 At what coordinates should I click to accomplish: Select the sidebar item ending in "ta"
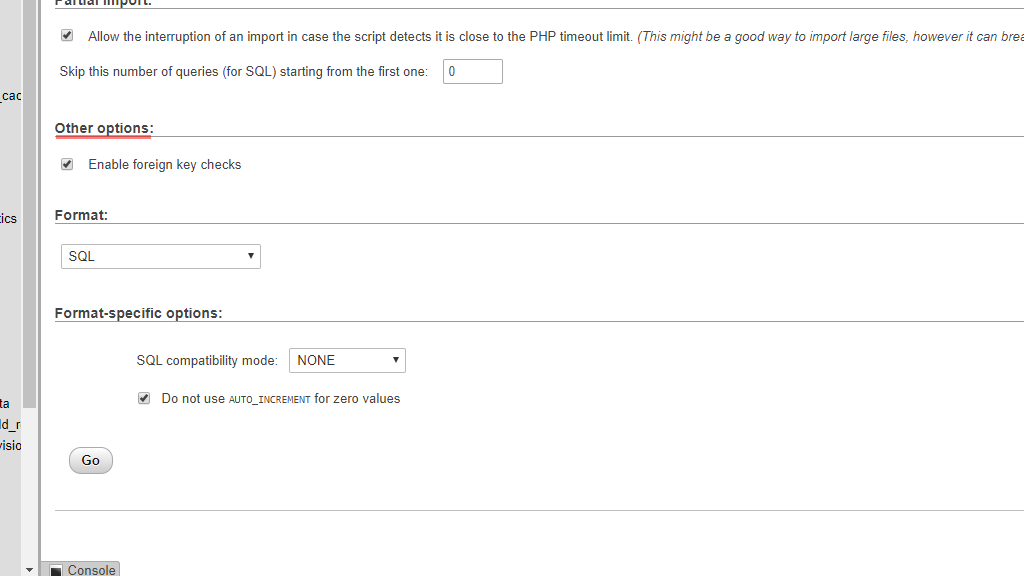[x=5, y=403]
